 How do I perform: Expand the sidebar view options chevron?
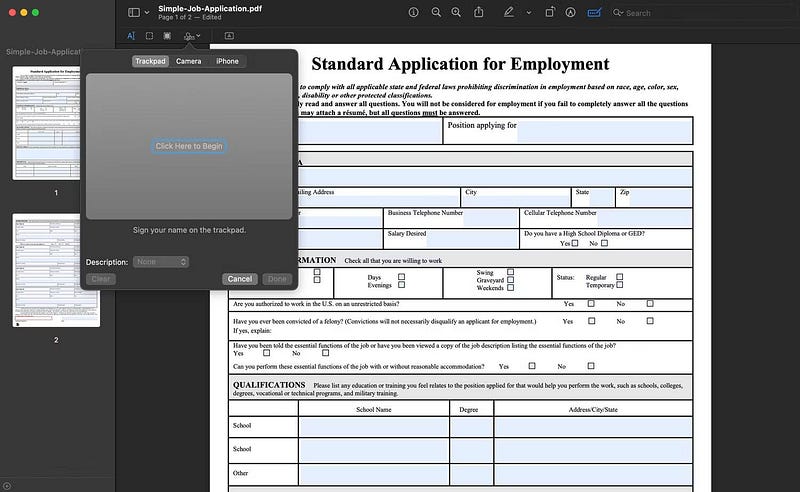pos(148,12)
